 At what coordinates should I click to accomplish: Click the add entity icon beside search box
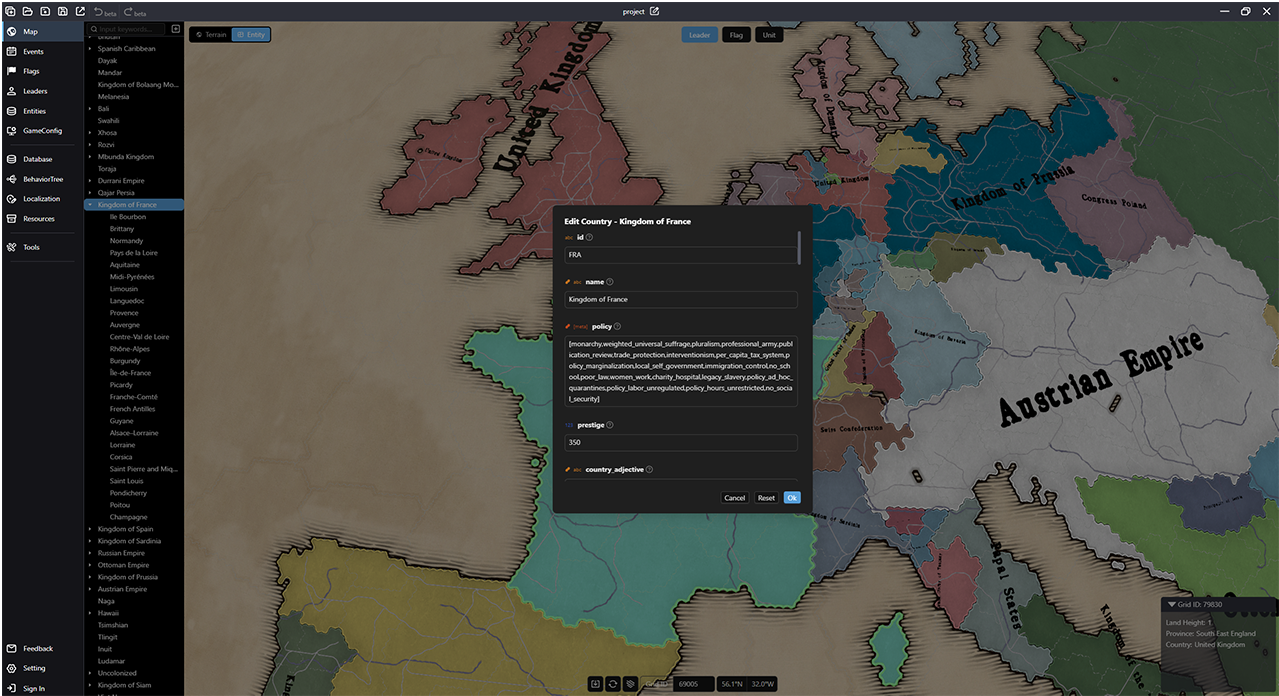pyautogui.click(x=176, y=30)
